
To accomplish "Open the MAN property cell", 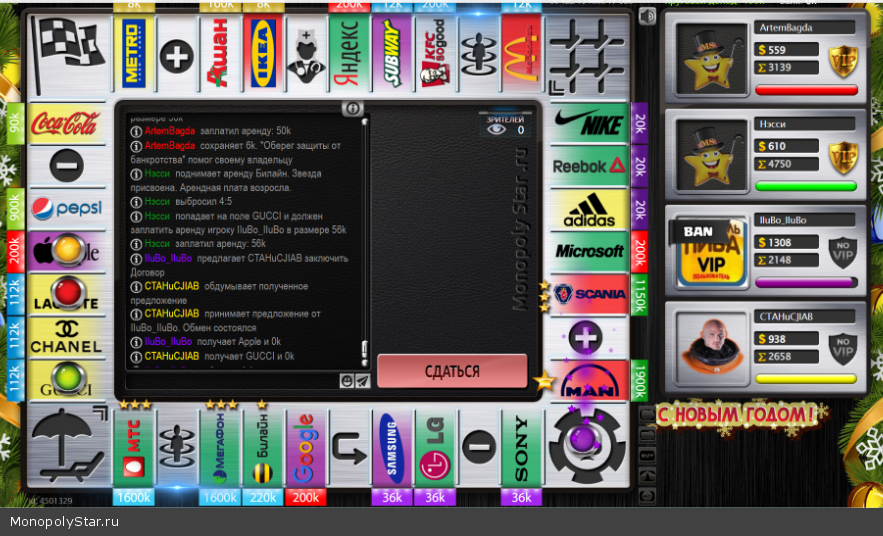I will 588,381.
